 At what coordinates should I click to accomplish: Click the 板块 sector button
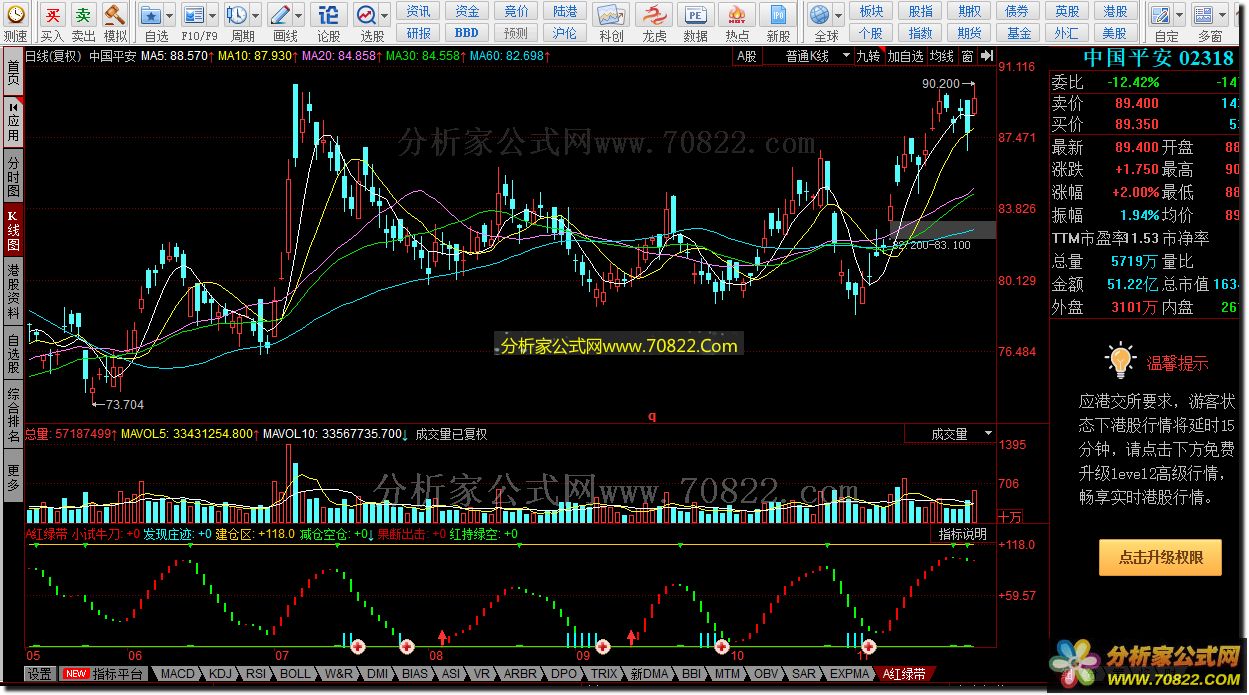point(871,11)
